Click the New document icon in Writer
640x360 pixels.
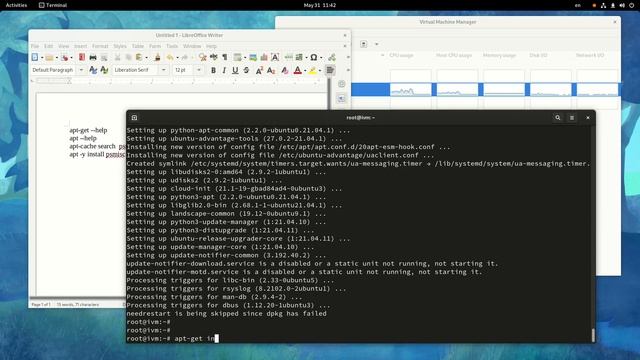coord(35,58)
